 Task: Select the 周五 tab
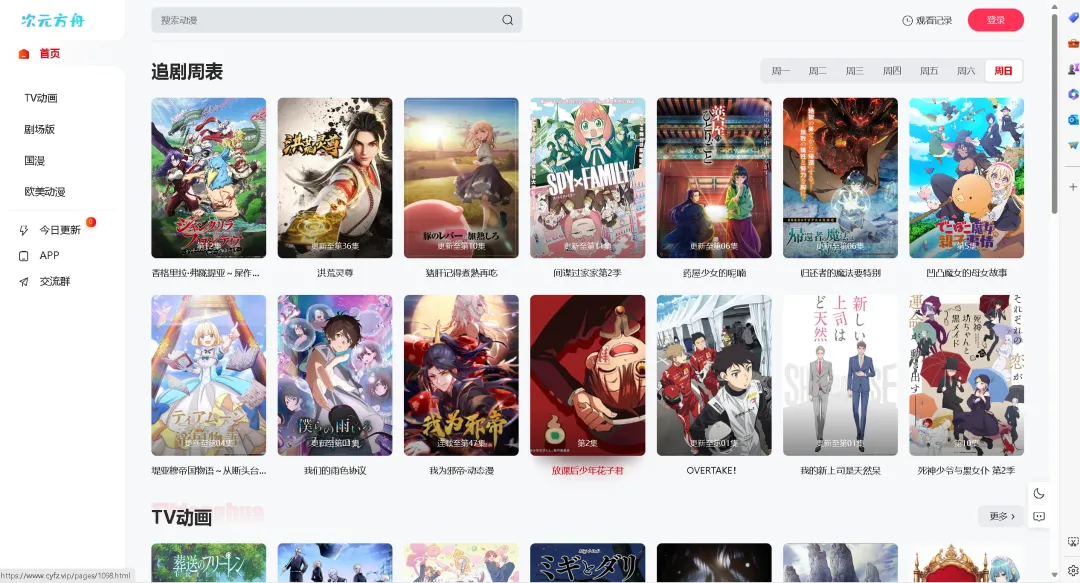[929, 71]
